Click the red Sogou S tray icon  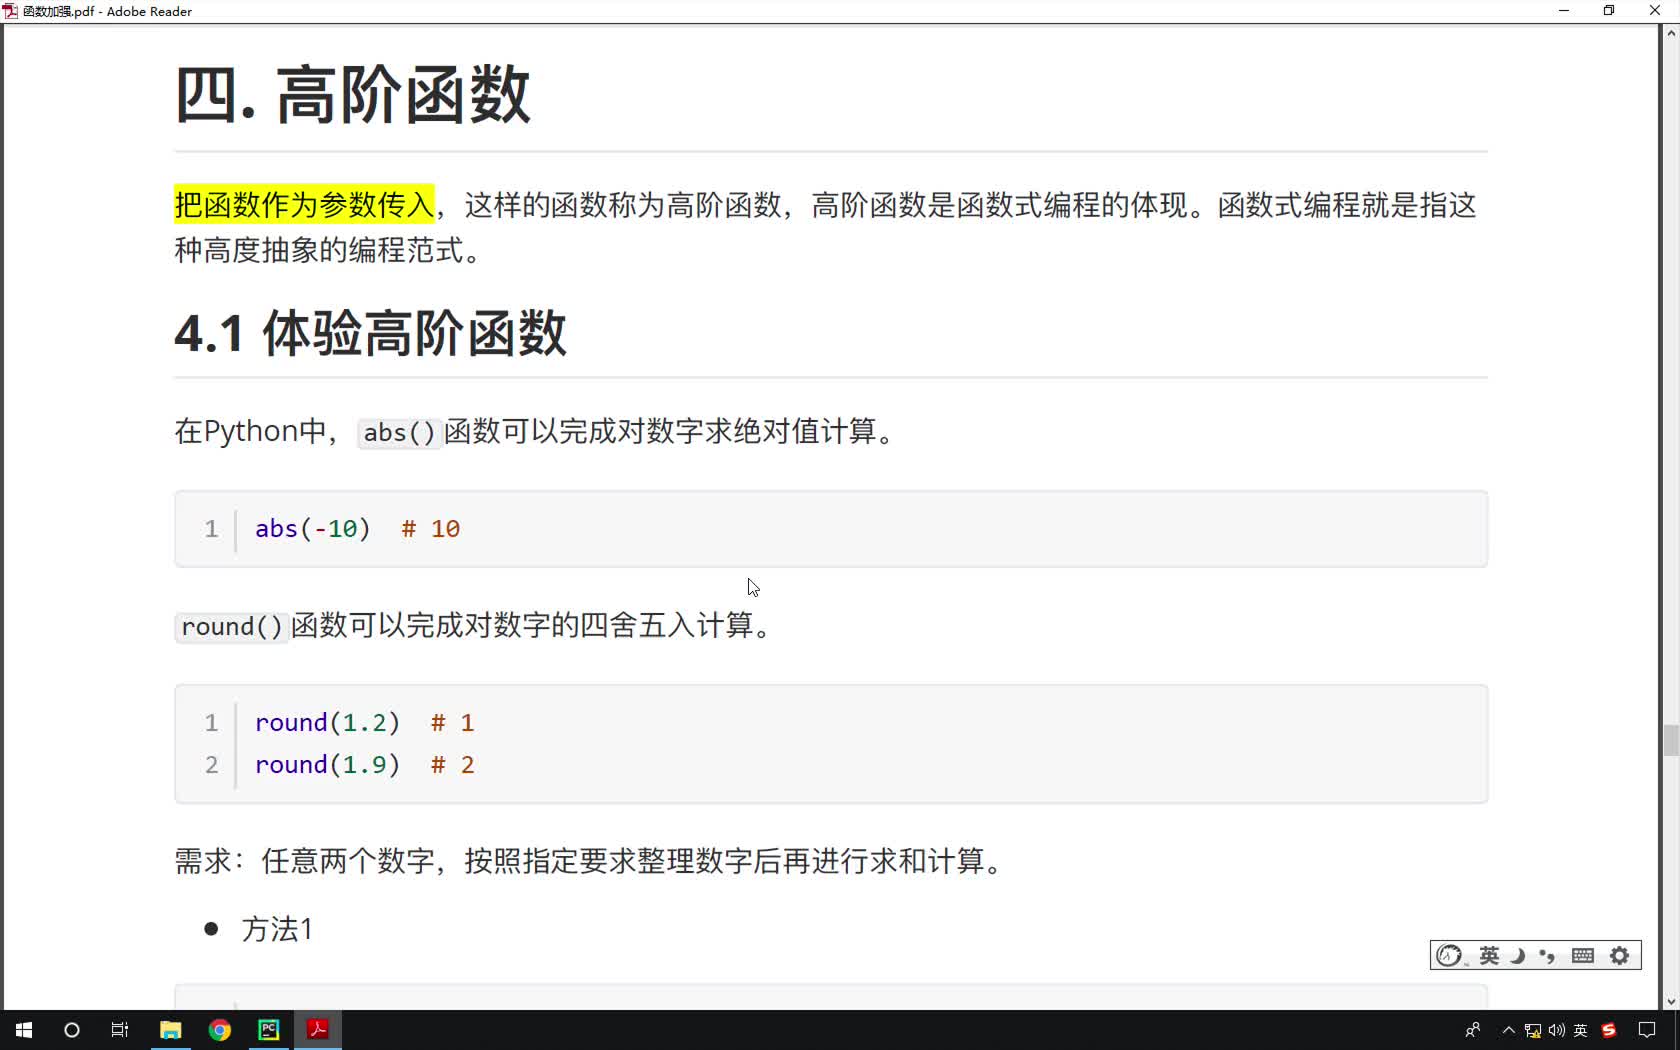[1609, 1030]
